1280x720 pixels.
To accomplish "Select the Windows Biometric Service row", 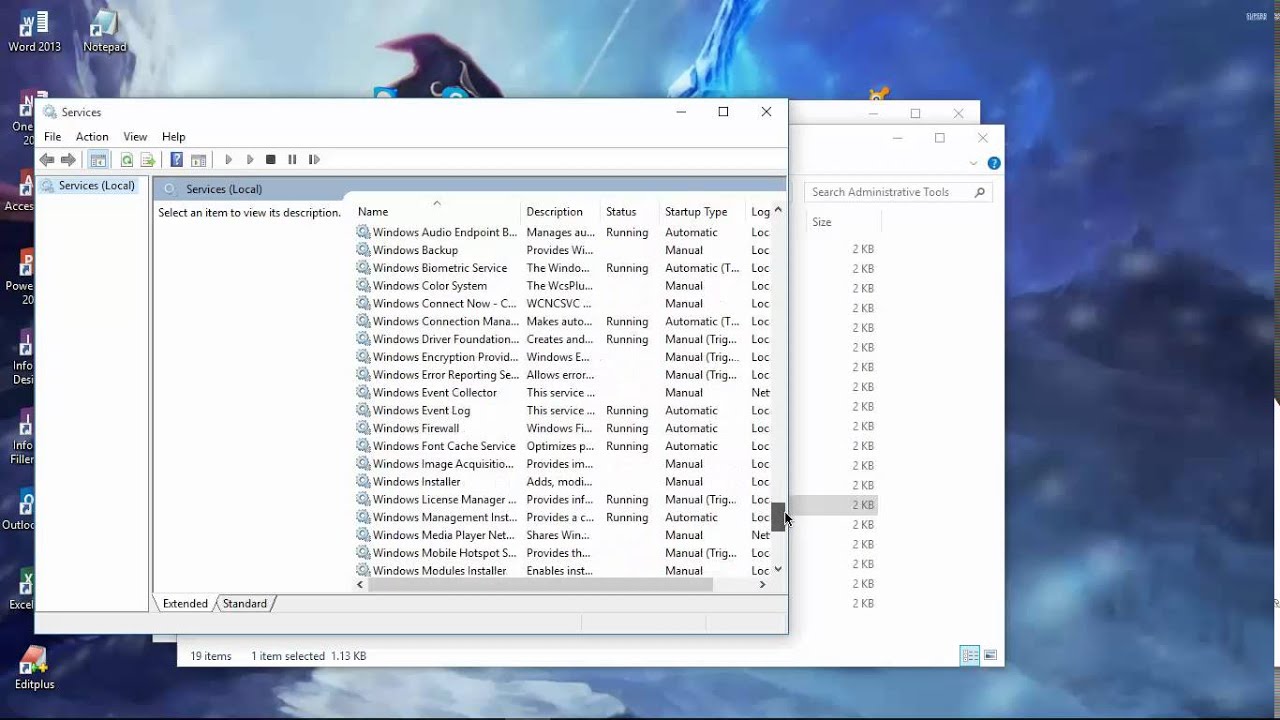I will pos(562,268).
